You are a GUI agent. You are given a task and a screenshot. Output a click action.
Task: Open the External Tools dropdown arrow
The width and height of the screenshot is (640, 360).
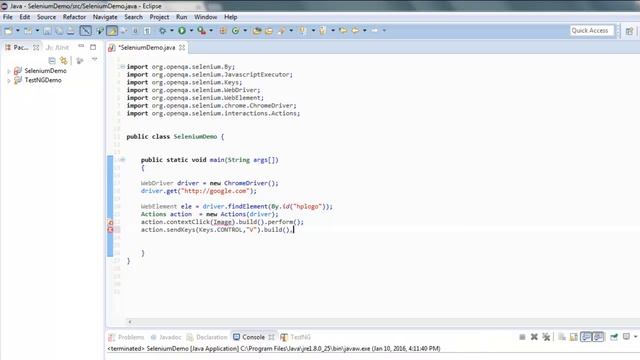tap(211, 31)
